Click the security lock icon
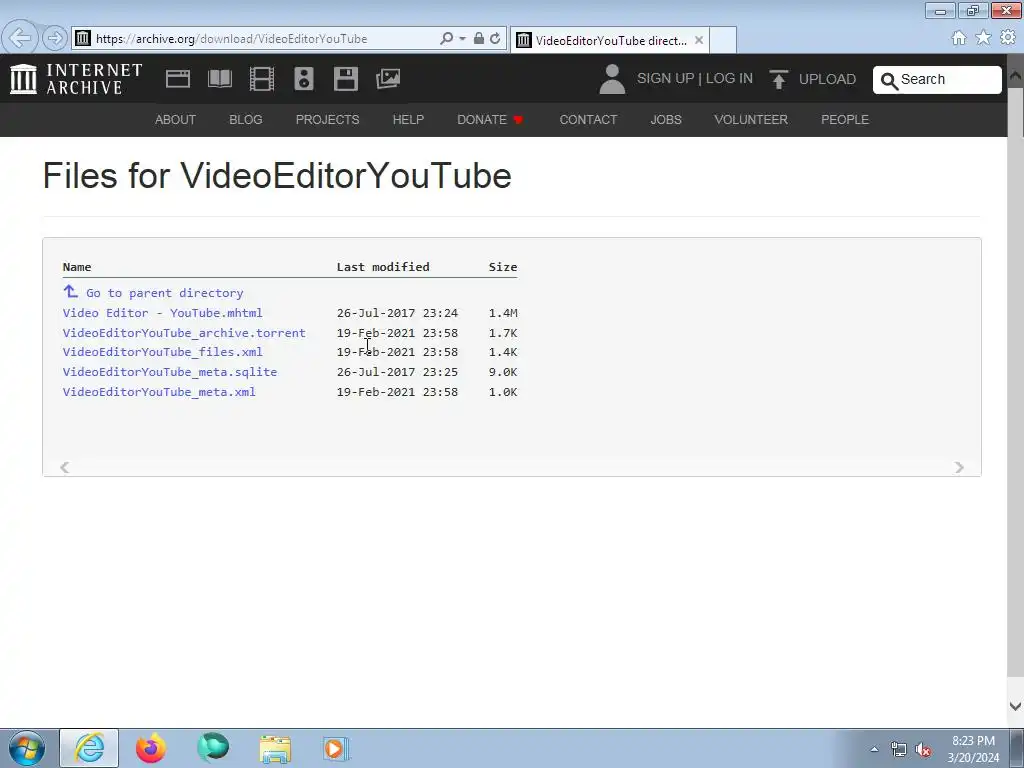The height and width of the screenshot is (768, 1024). pos(479,39)
